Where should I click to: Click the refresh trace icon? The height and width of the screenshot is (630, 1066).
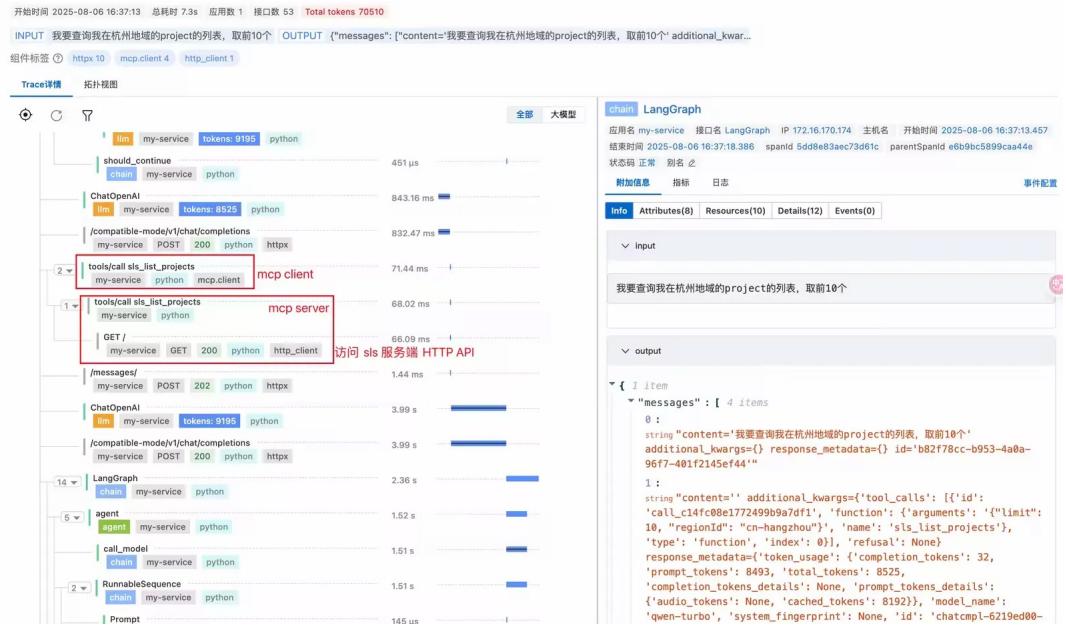pos(56,115)
